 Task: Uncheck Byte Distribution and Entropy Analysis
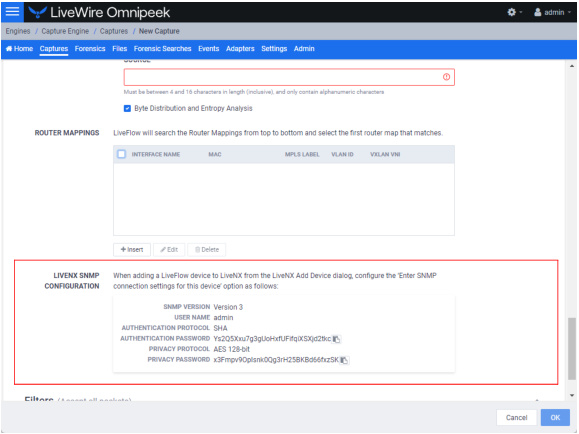tap(127, 108)
